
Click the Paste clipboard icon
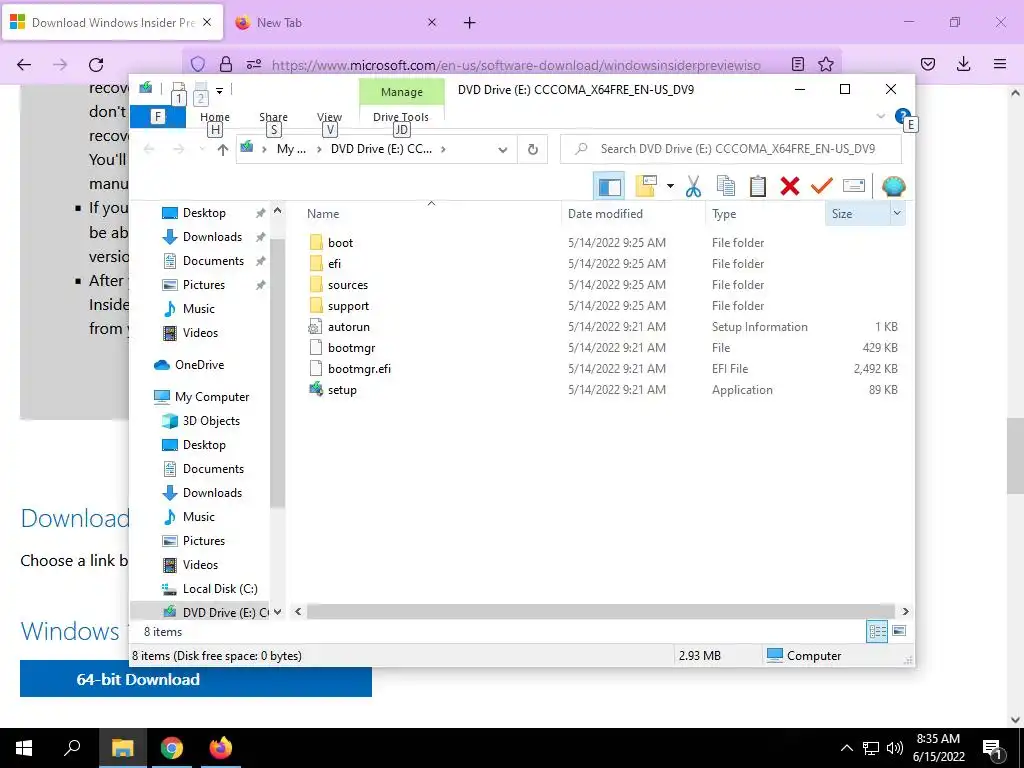[x=758, y=187]
